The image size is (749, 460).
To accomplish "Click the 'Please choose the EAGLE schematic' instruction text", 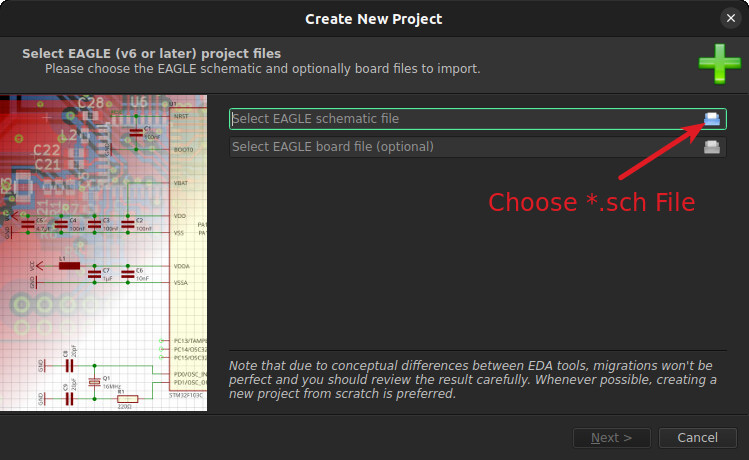I will click(x=263, y=69).
